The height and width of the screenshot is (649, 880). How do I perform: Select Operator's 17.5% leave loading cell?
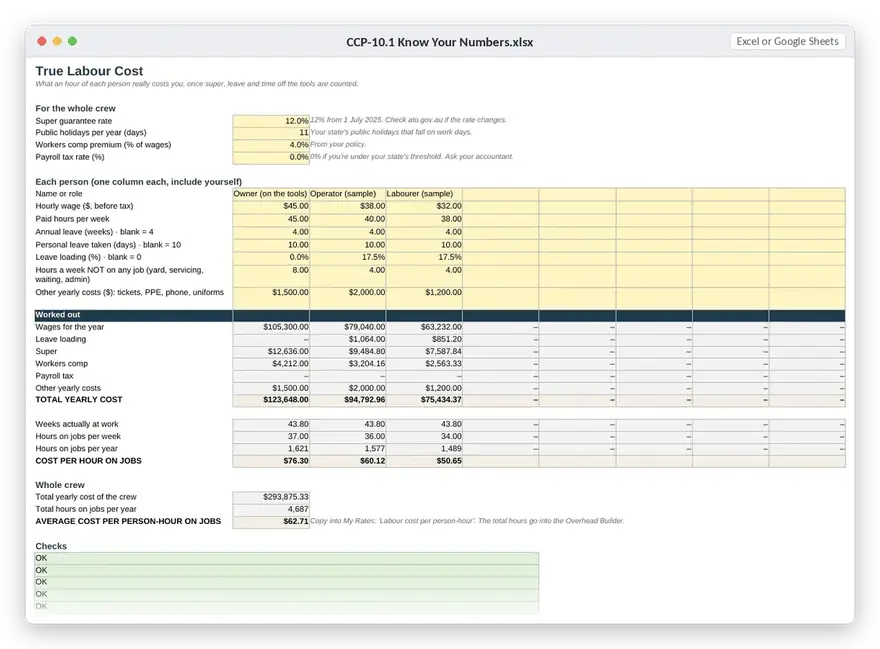[347, 257]
